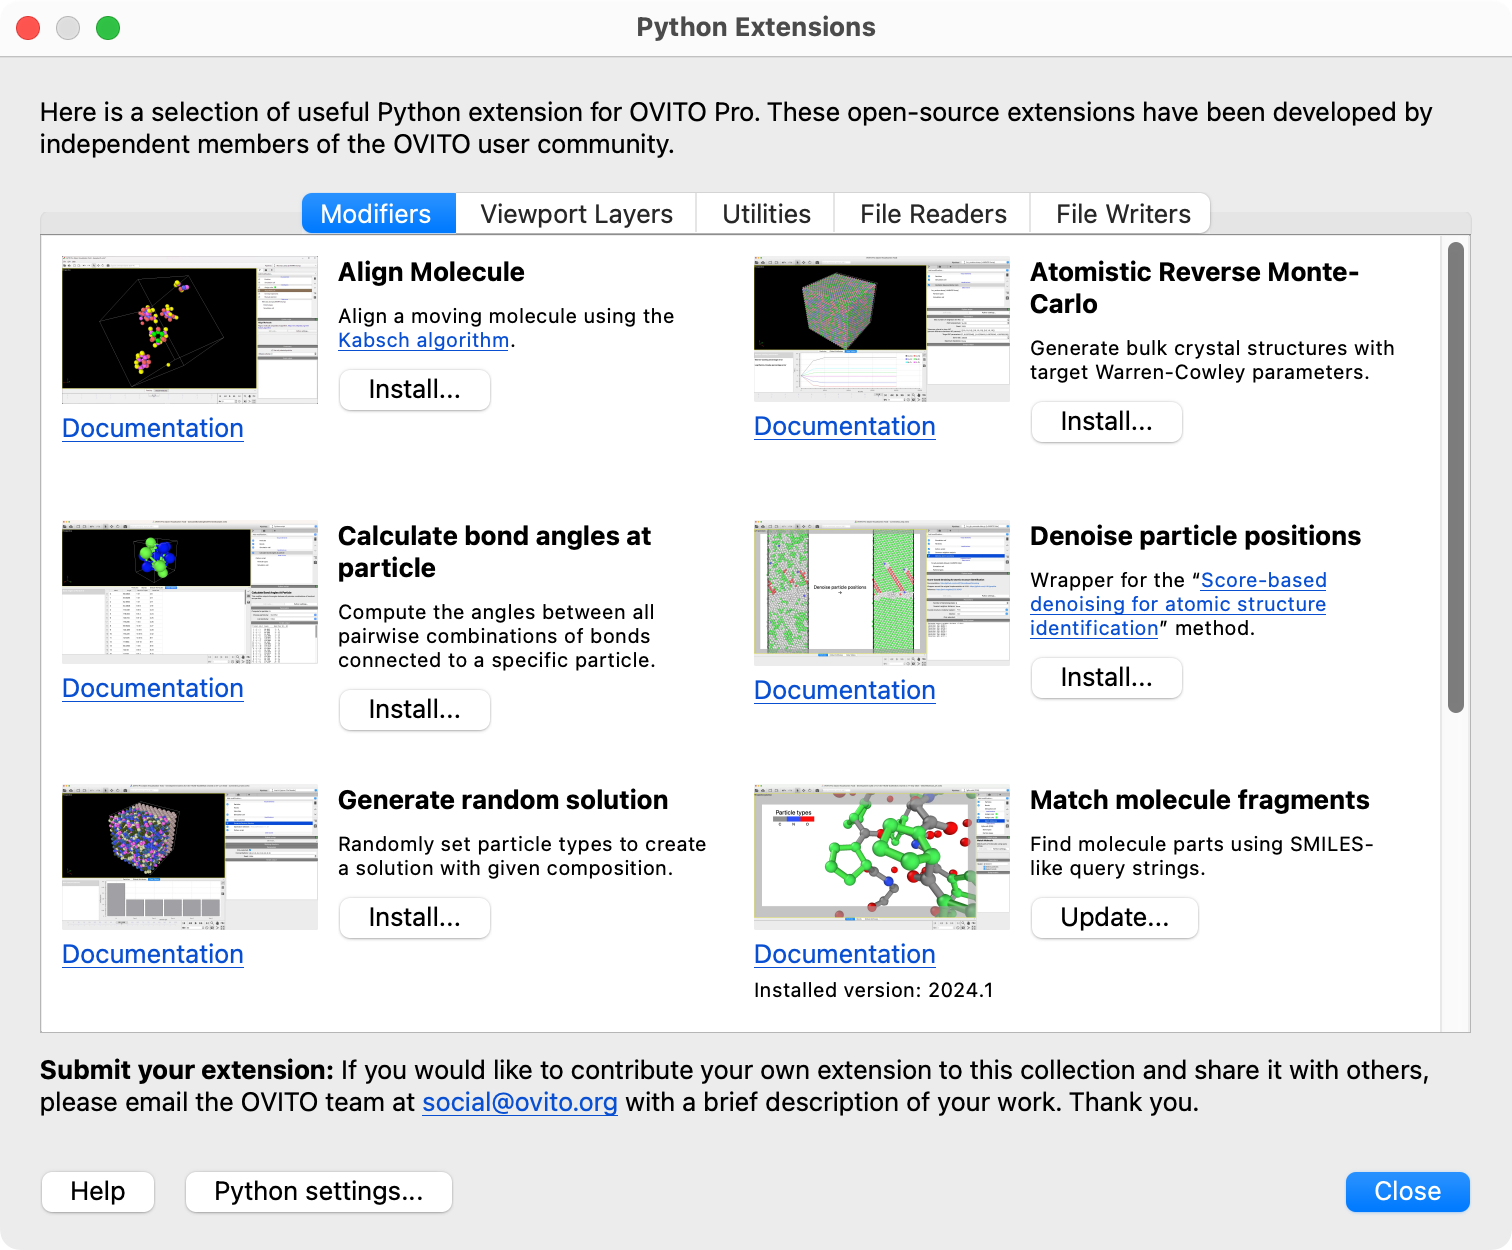Install the Generate random solution extension
The width and height of the screenshot is (1512, 1250).
414,918
